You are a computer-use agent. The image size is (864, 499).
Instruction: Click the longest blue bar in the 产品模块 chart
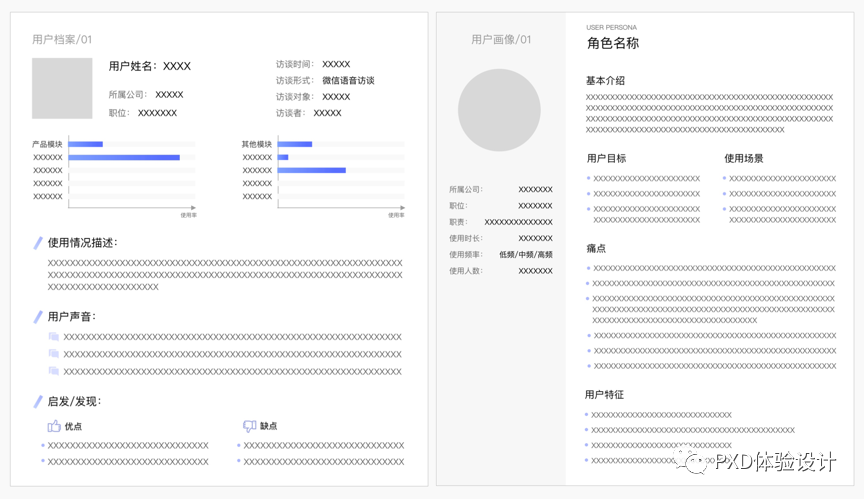tap(124, 158)
